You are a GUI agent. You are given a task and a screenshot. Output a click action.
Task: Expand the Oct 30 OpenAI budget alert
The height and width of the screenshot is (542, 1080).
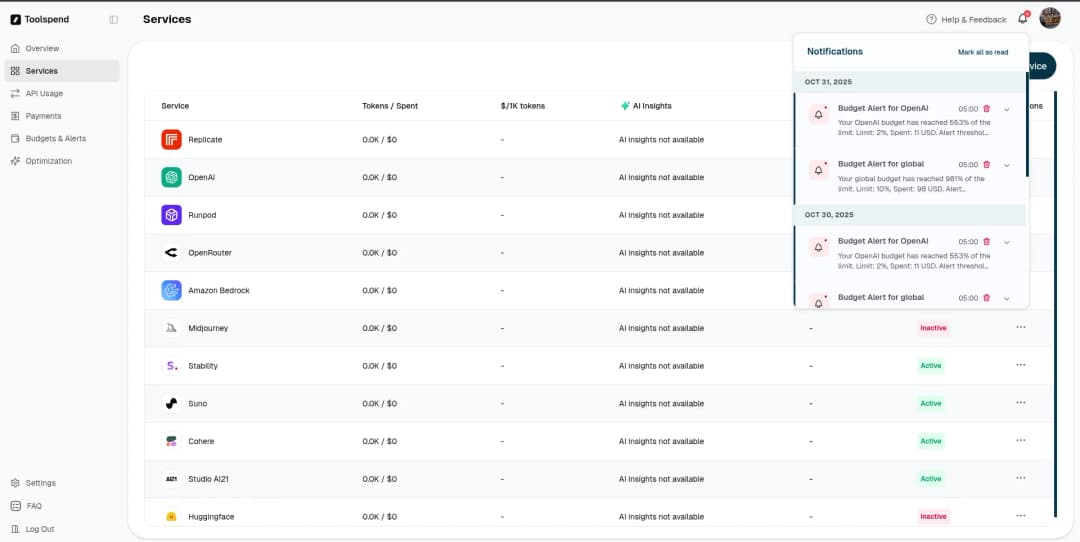[1007, 242]
